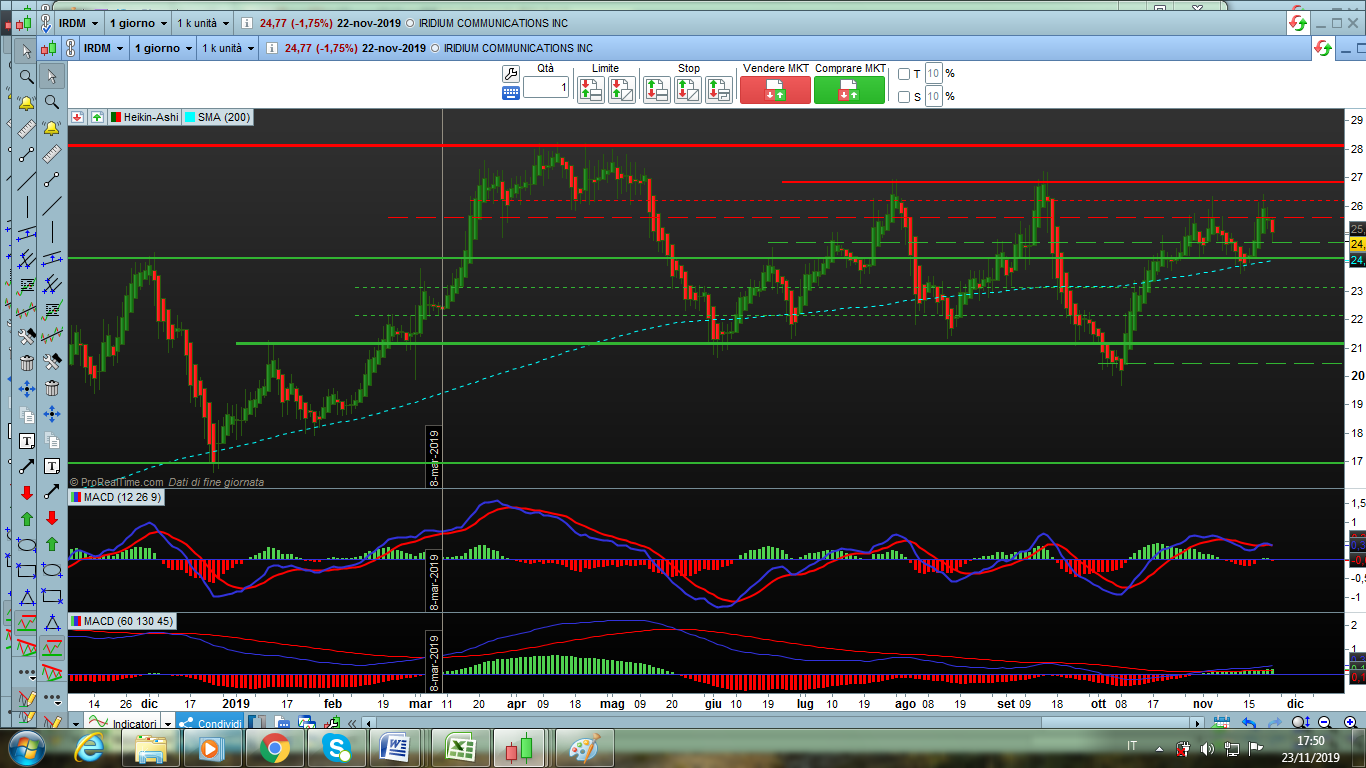1366x768 pixels.
Task: Click green up-arrow icon beside Heikin-Ashi label
Action: click(96, 117)
